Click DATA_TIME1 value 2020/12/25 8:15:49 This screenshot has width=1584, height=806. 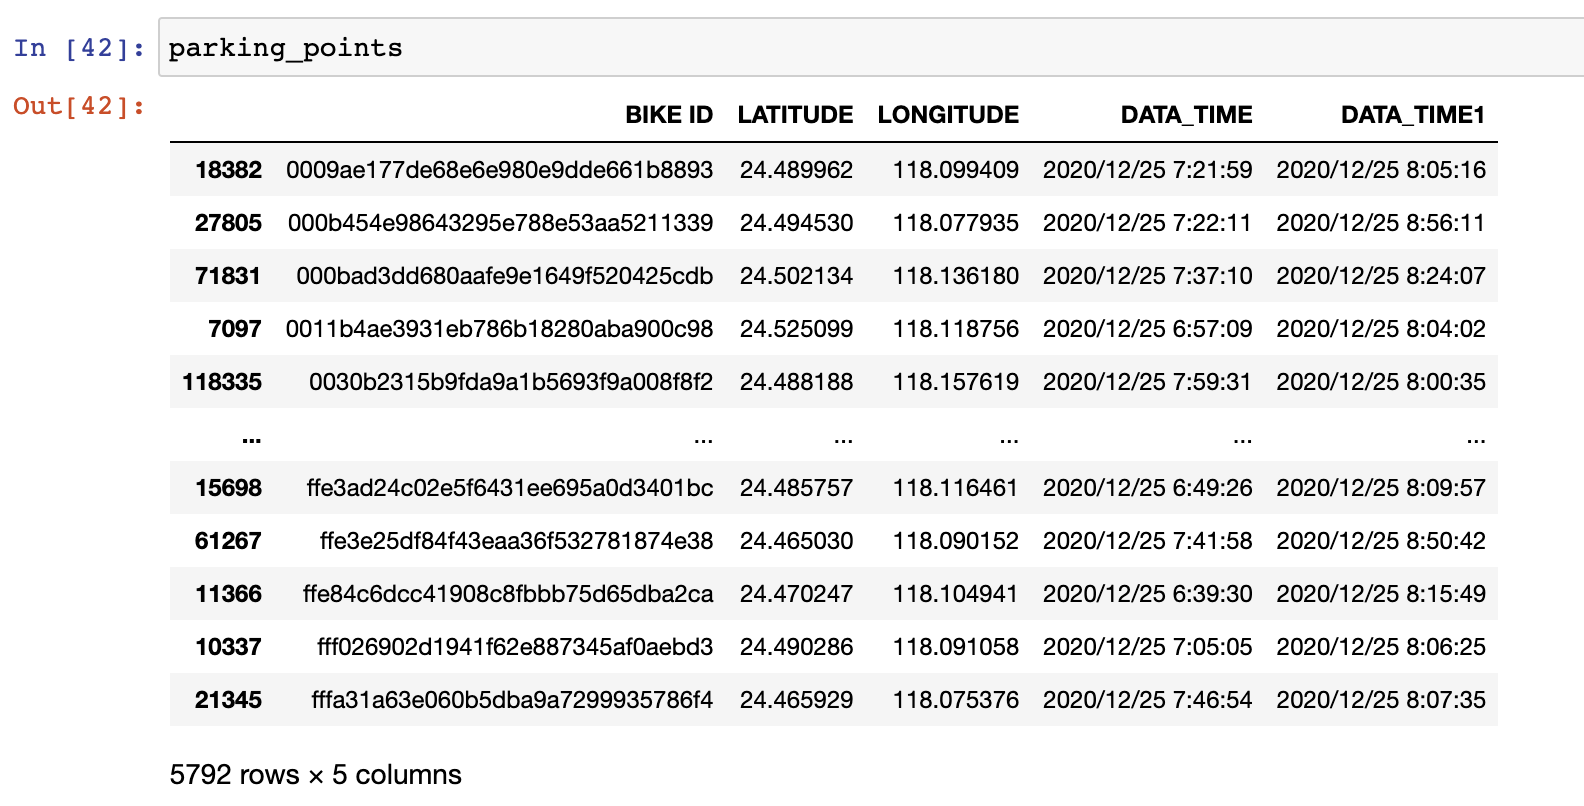click(x=1380, y=594)
